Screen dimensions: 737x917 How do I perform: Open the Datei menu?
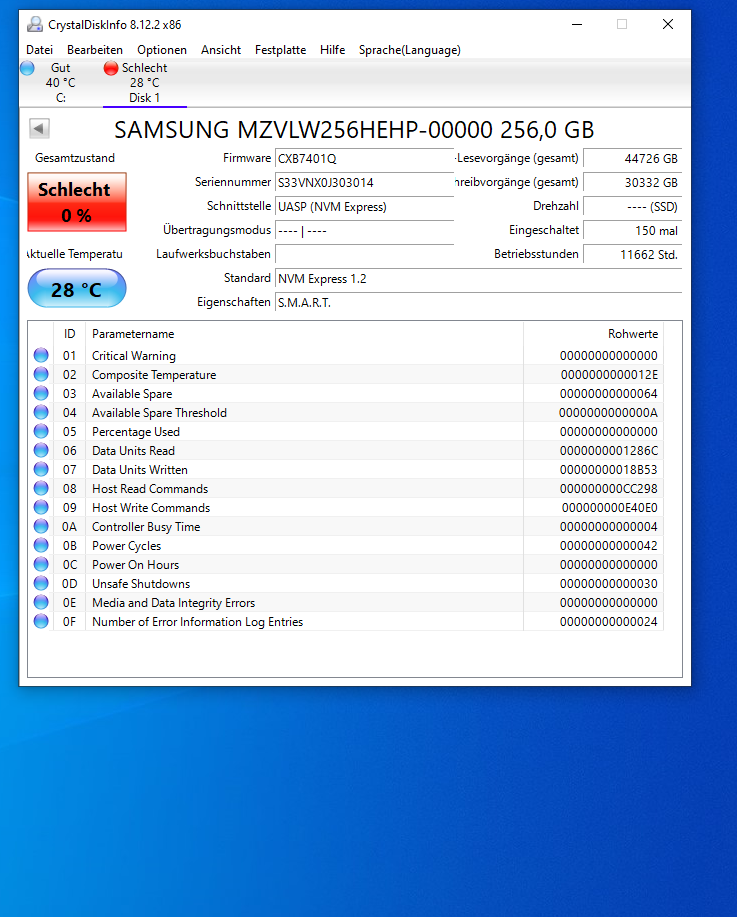click(x=39, y=50)
